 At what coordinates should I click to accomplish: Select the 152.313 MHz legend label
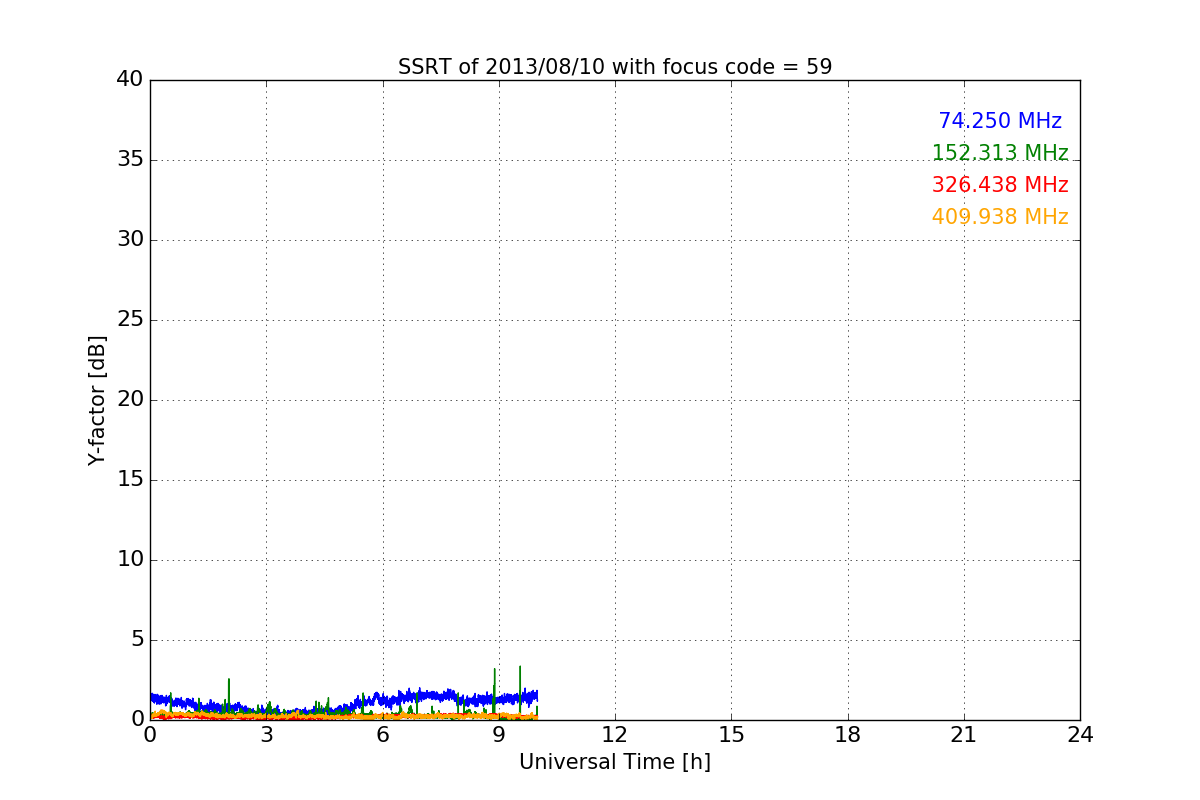(1000, 153)
